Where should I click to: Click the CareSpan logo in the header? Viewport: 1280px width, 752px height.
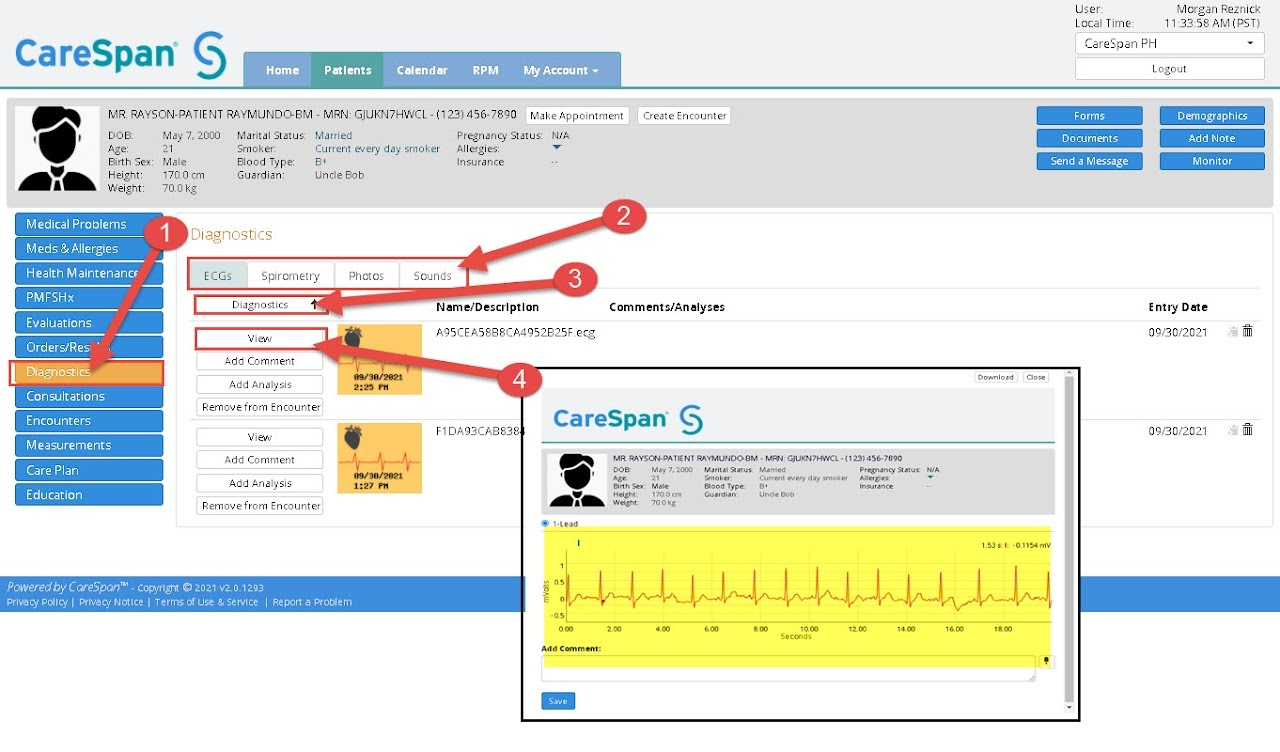(x=120, y=53)
